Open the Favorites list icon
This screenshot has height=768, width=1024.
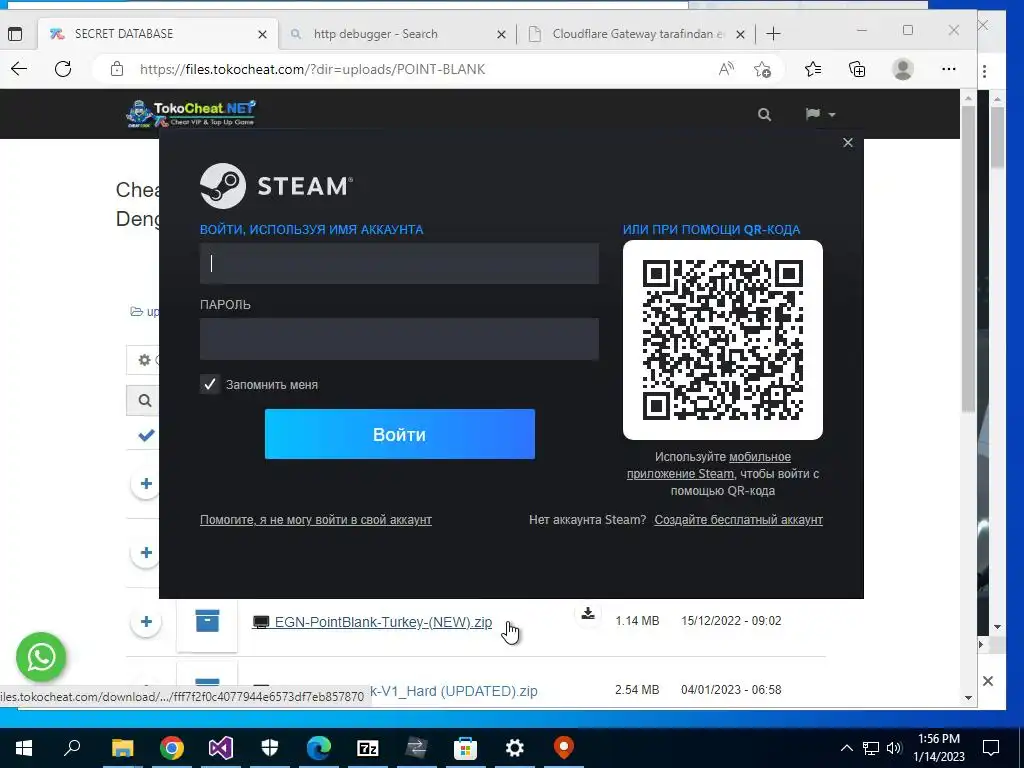click(813, 69)
